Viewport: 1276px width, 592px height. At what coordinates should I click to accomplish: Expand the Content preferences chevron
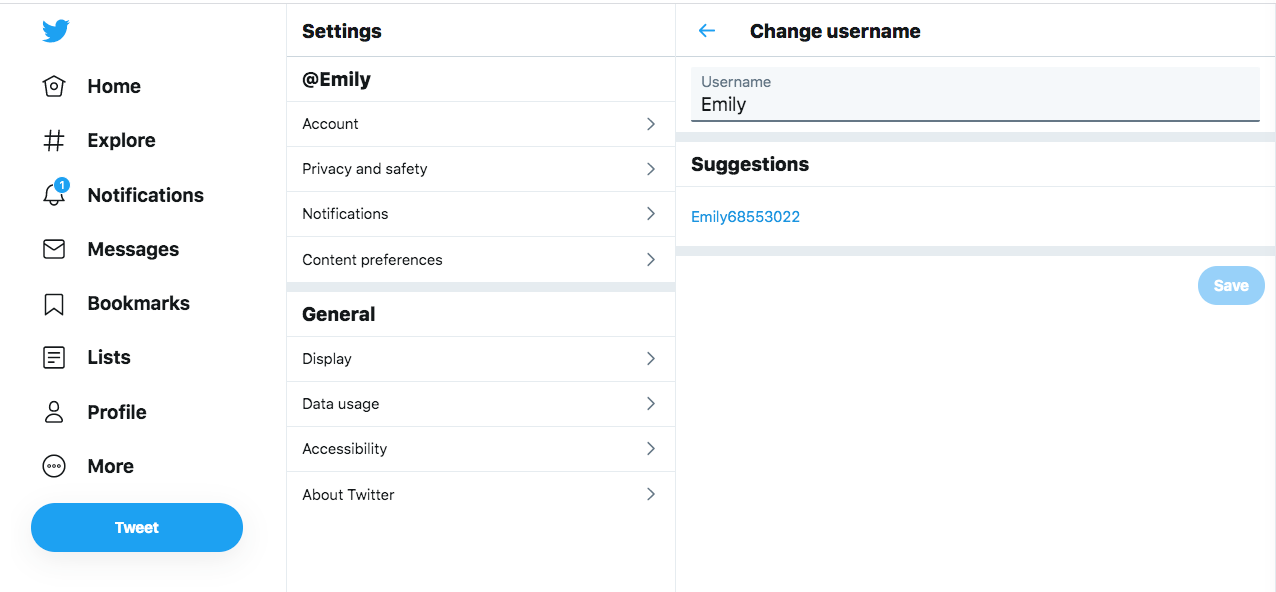click(651, 259)
